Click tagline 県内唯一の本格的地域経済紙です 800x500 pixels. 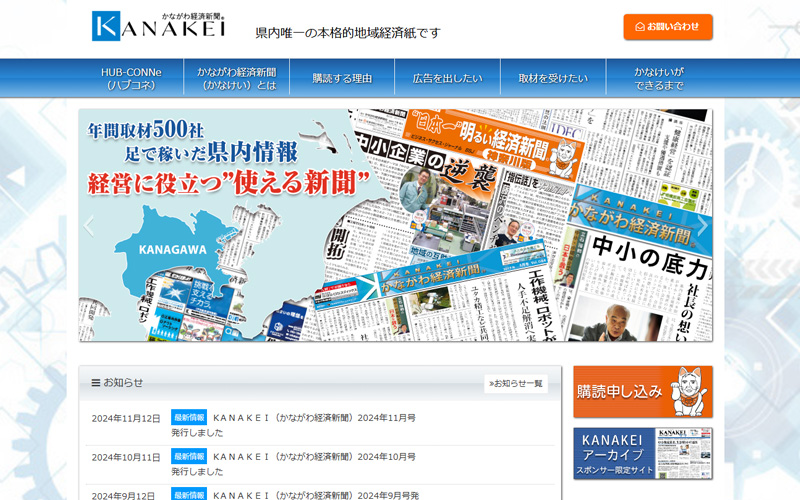[x=348, y=33]
